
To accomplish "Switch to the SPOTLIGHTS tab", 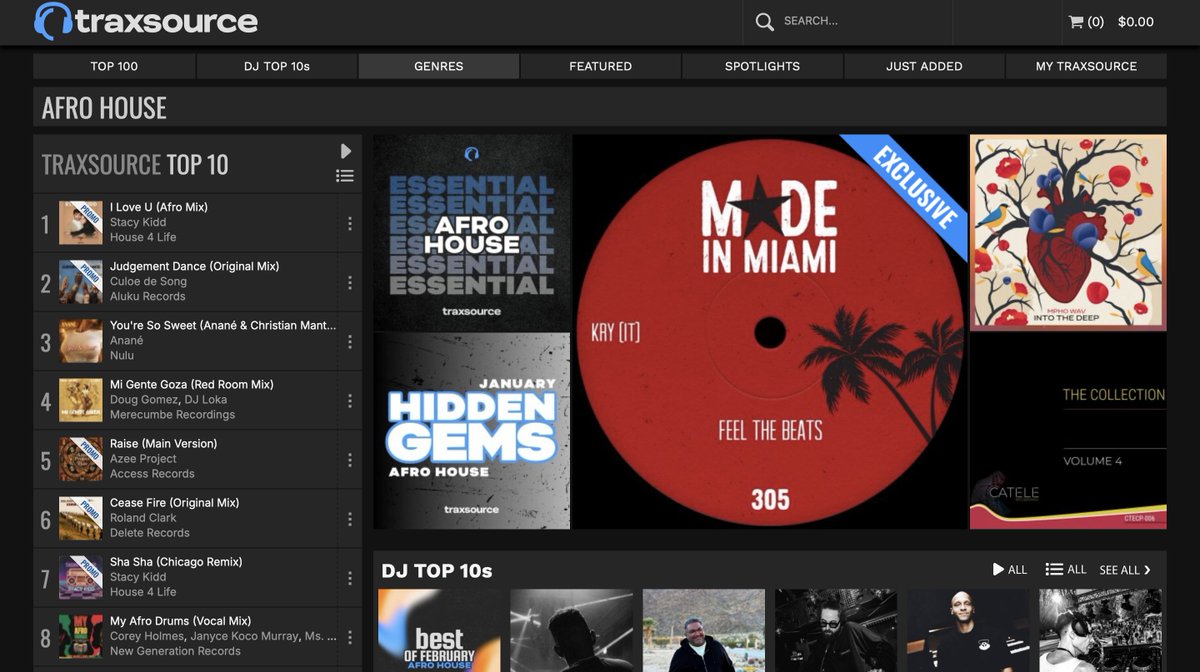I will (763, 66).
